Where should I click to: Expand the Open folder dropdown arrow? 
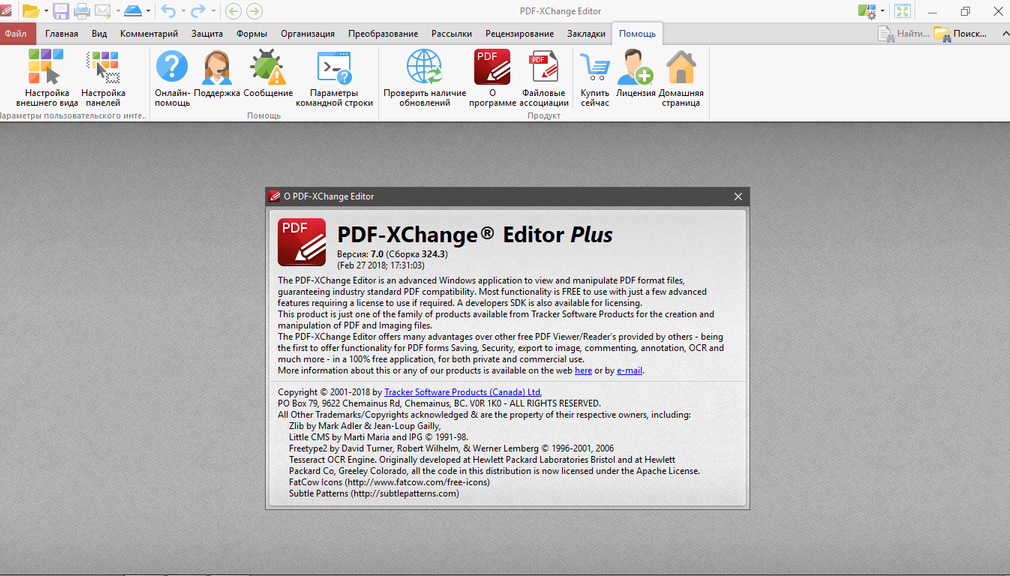click(x=46, y=11)
